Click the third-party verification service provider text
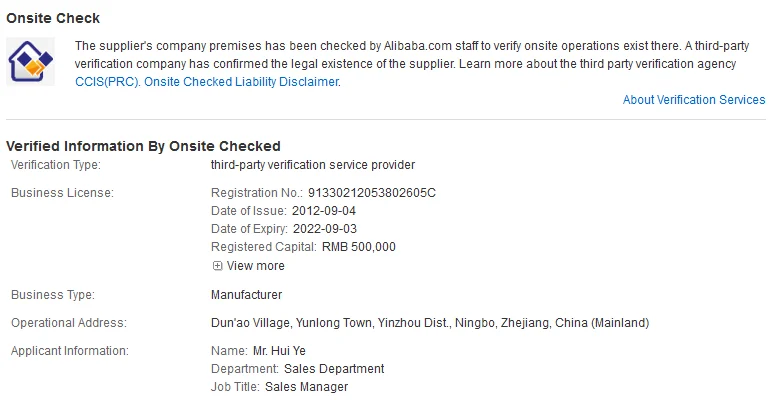769x400 pixels. pyautogui.click(x=312, y=164)
